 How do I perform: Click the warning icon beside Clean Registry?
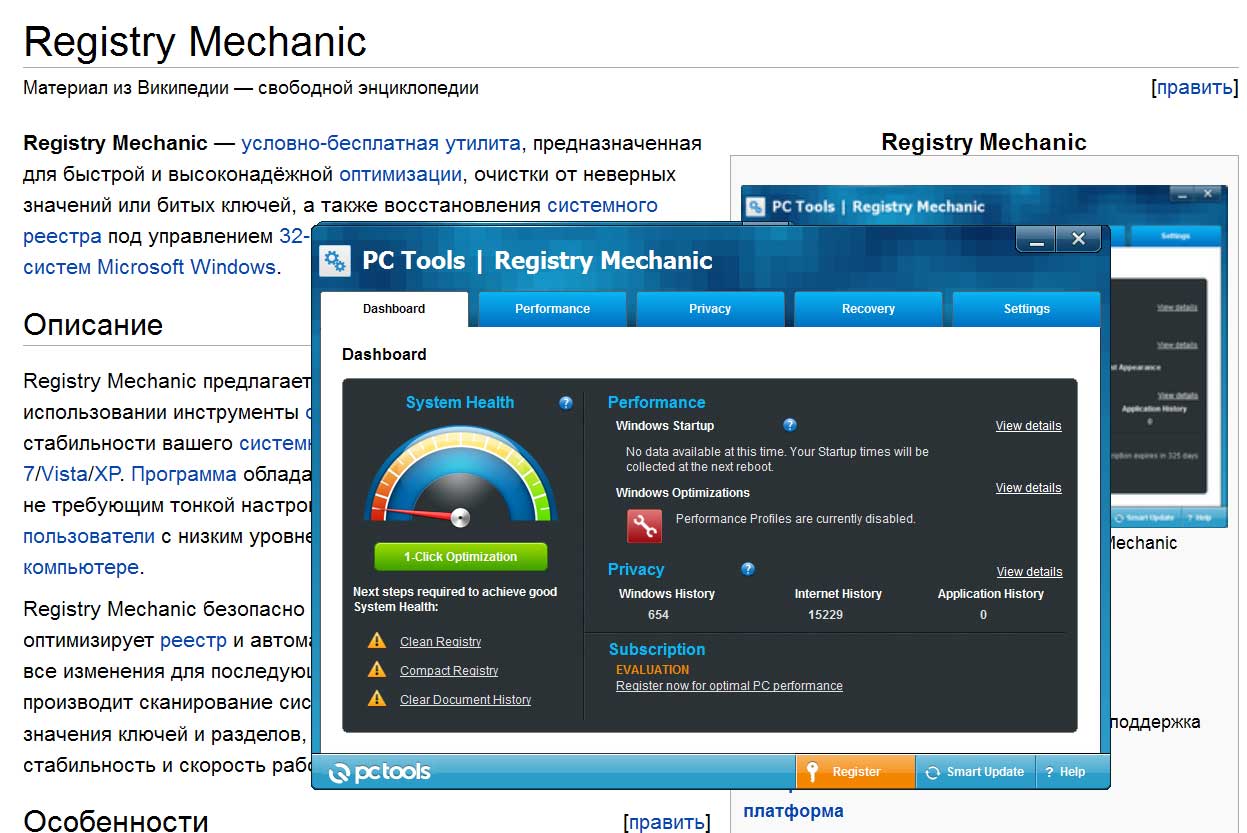377,640
